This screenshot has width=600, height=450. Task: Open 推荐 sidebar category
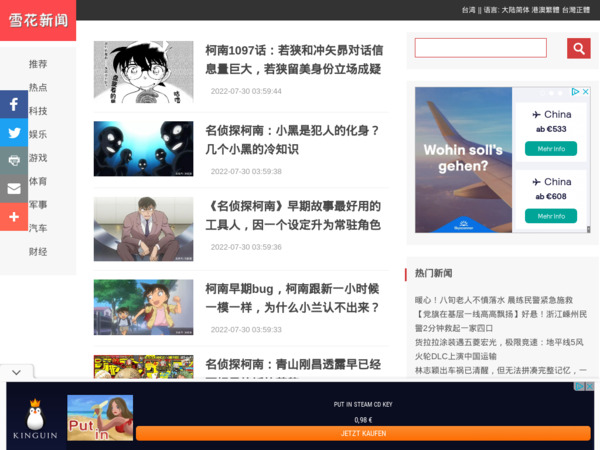pyautogui.click(x=38, y=64)
